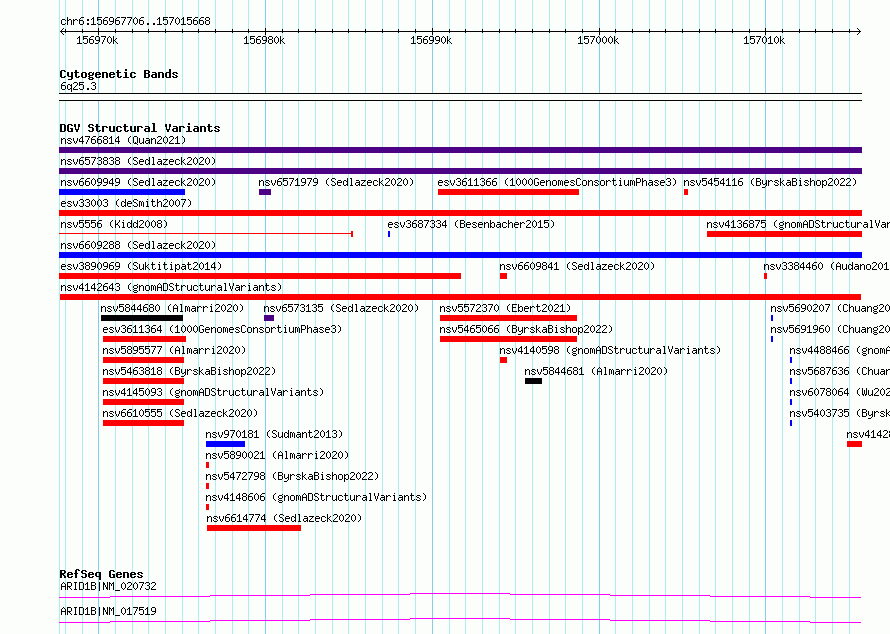
Task: Open nsv3384460 (Audano) variant label
Action: [826, 266]
